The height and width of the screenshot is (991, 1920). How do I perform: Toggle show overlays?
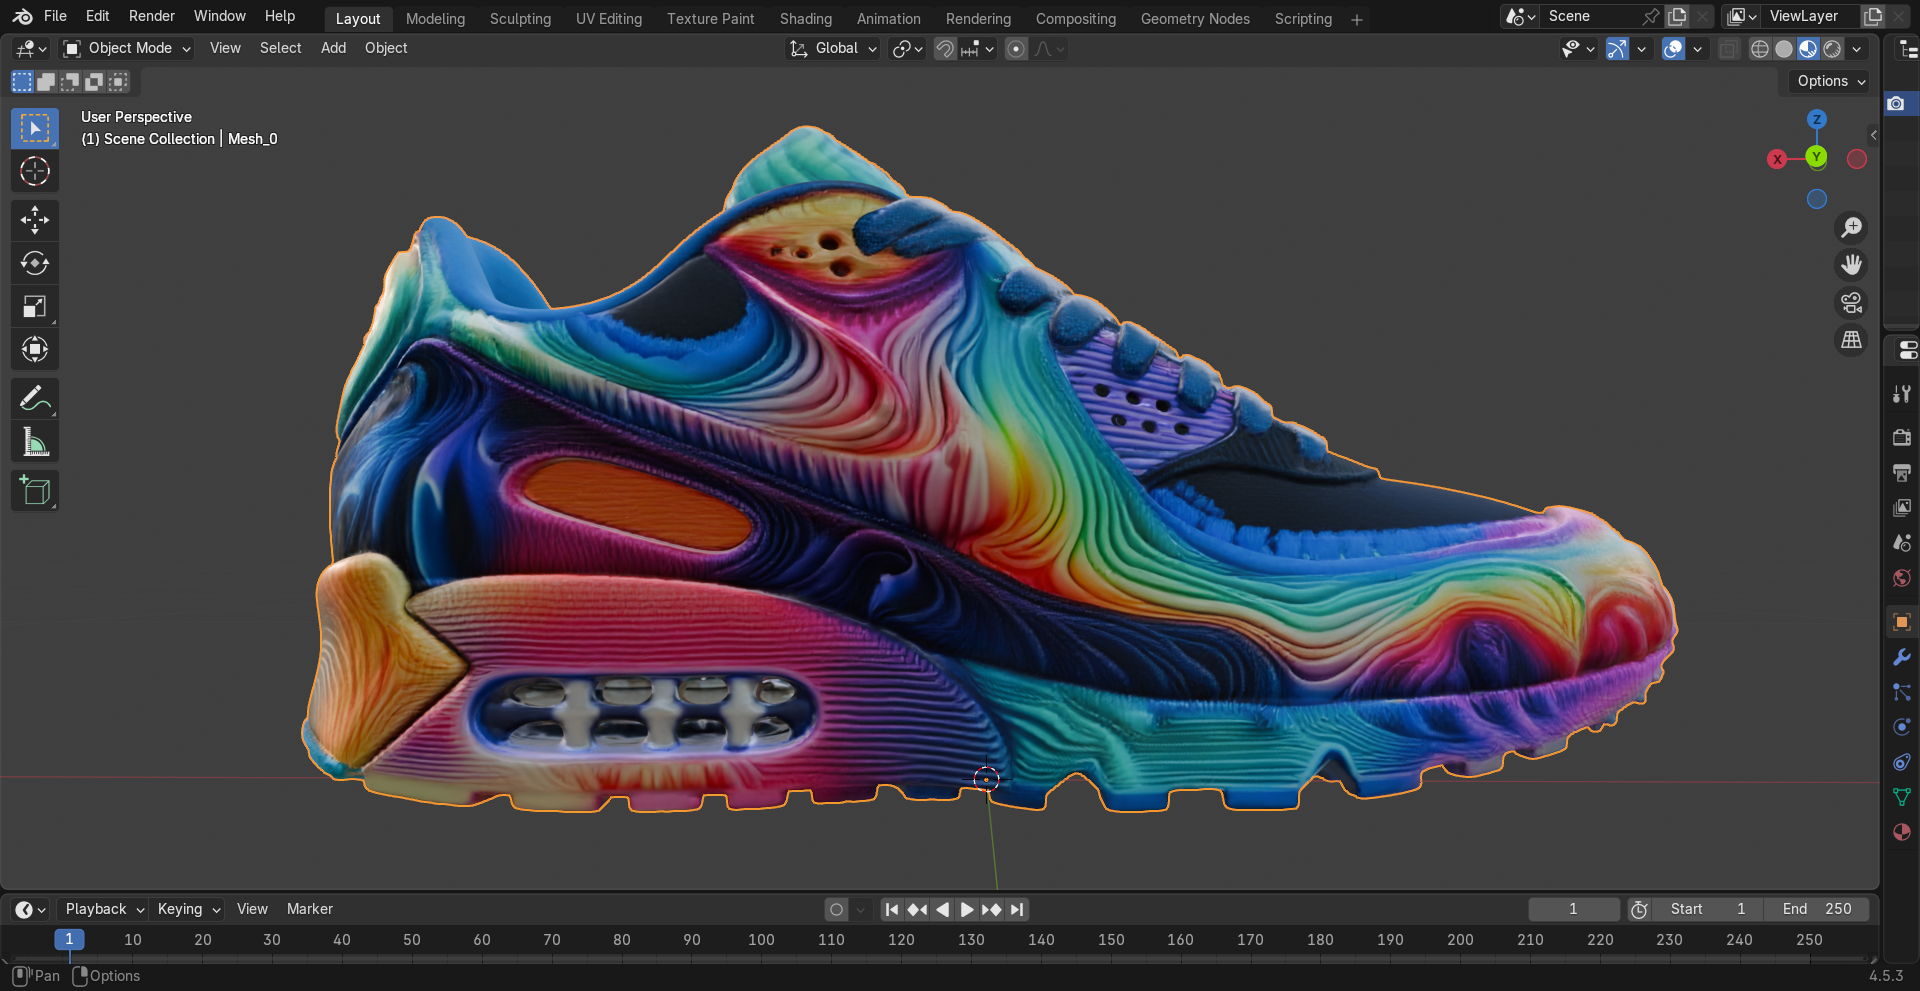pyautogui.click(x=1673, y=48)
